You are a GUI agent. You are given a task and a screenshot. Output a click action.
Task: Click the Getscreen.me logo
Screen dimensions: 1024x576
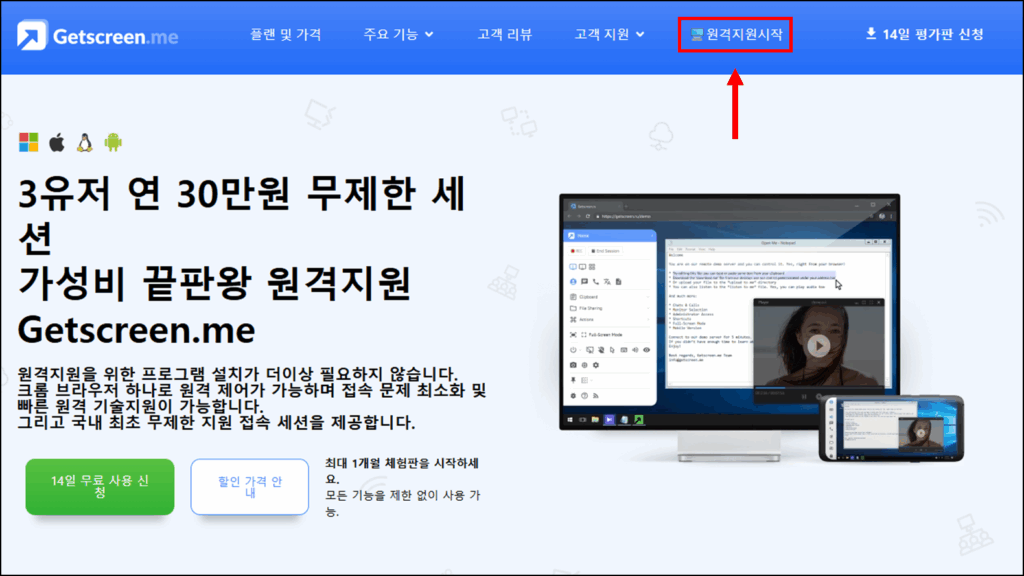[98, 35]
